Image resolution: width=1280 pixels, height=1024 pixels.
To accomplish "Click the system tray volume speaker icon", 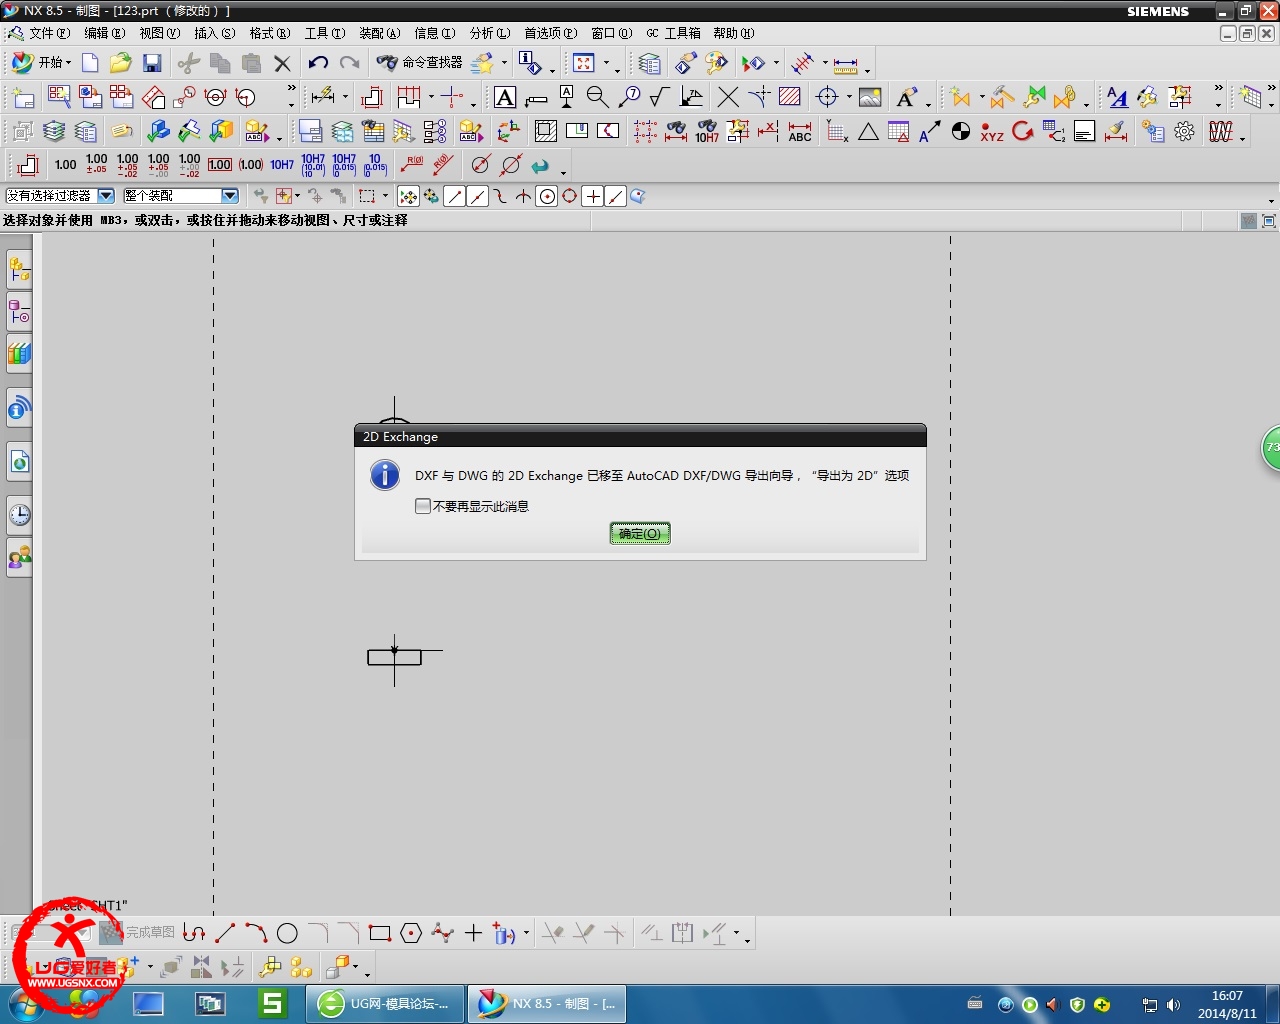I will 1173,1005.
